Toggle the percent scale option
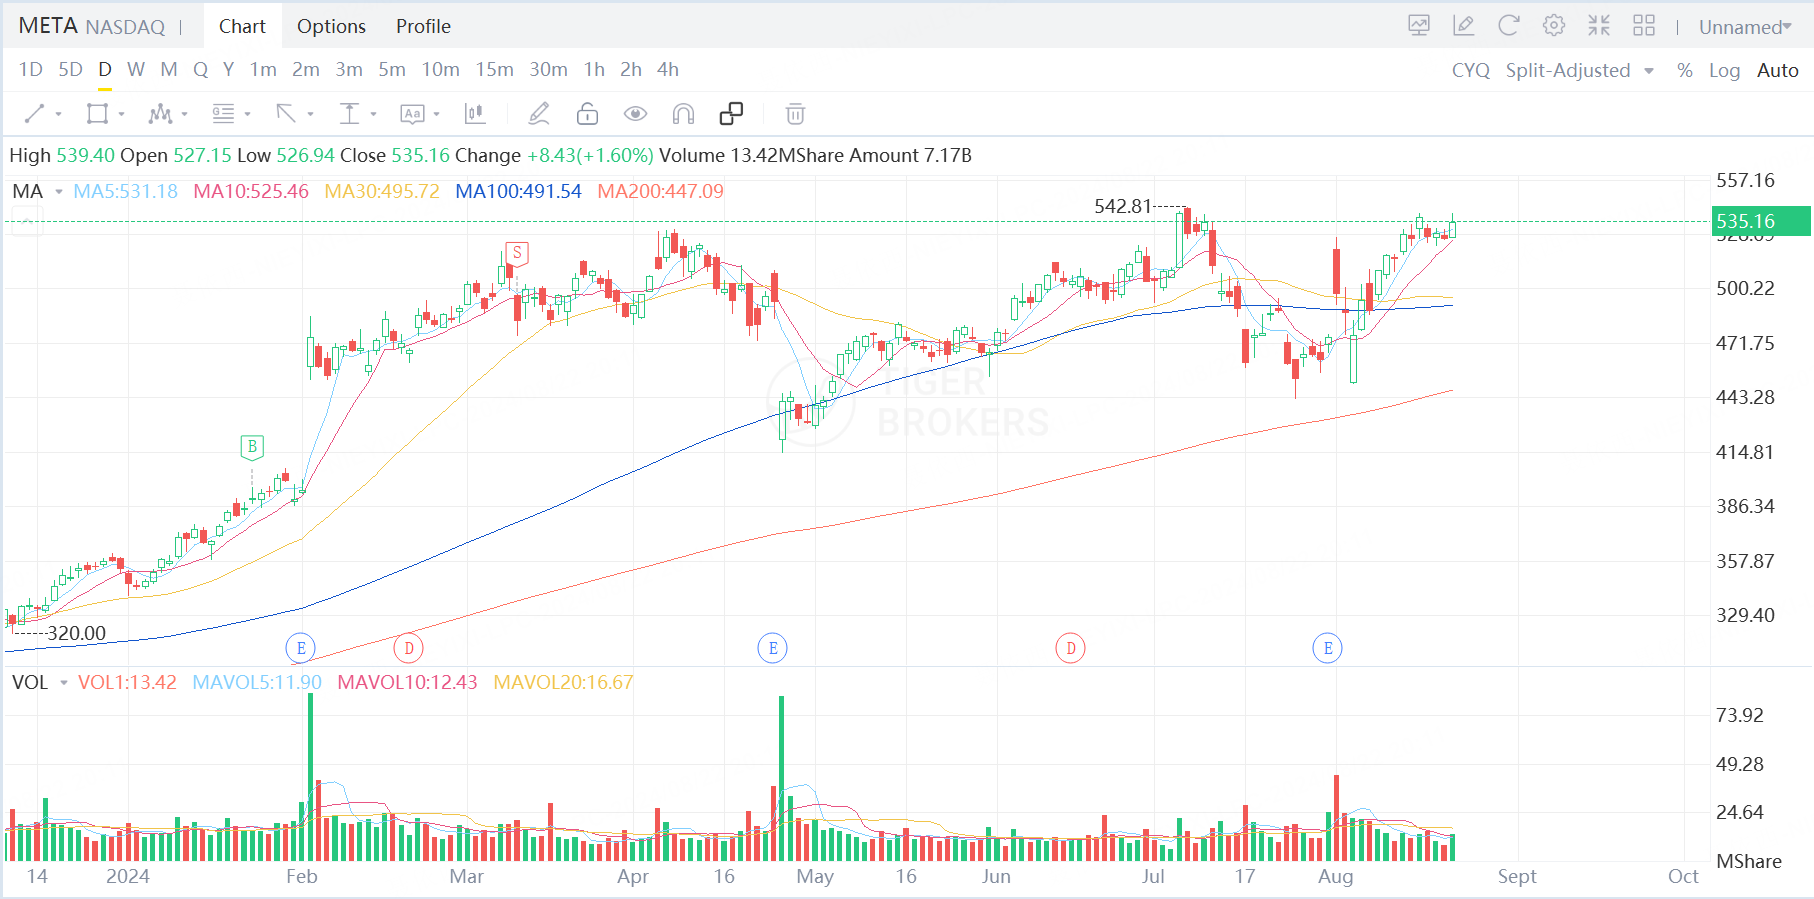The height and width of the screenshot is (899, 1814). (1685, 70)
